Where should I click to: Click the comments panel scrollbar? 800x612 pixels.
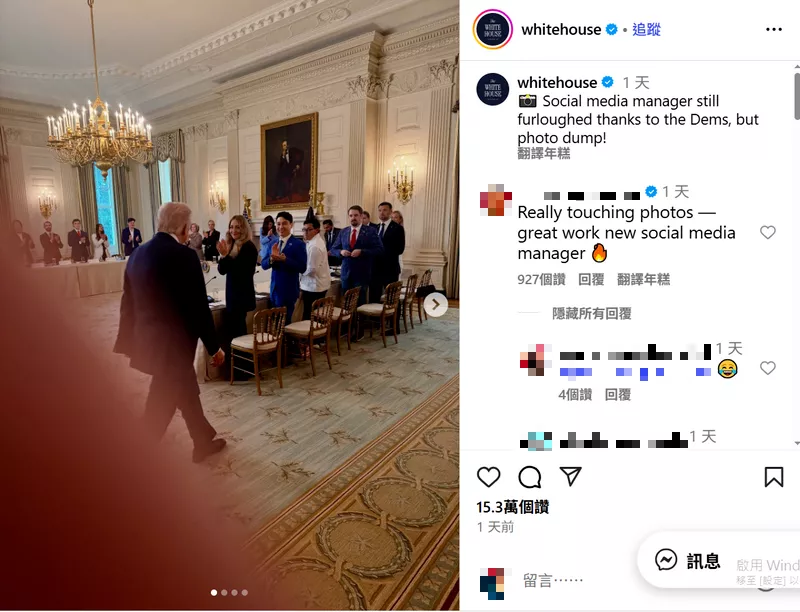[x=796, y=97]
